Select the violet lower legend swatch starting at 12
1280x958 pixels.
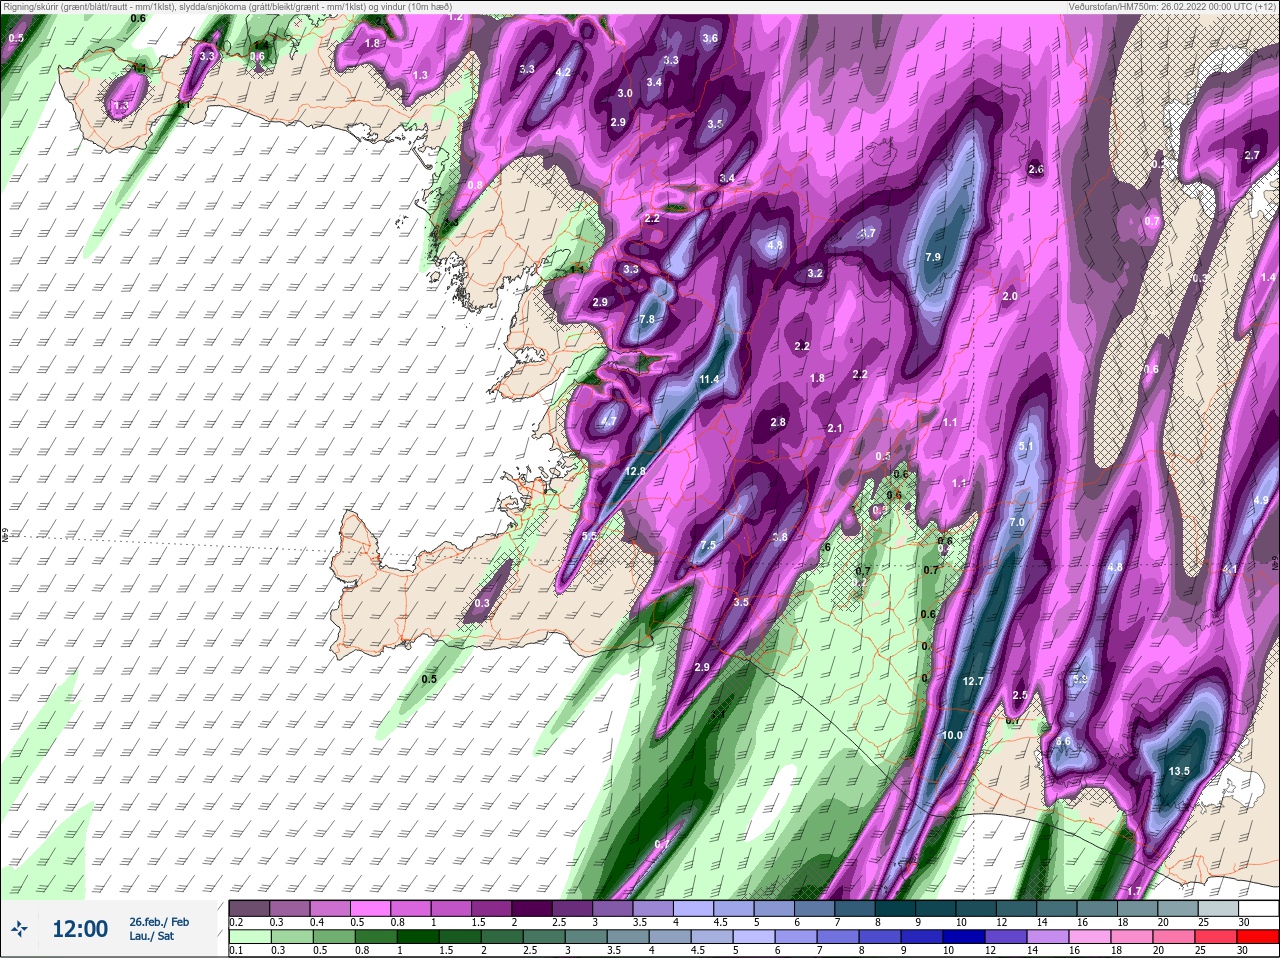1005,937
